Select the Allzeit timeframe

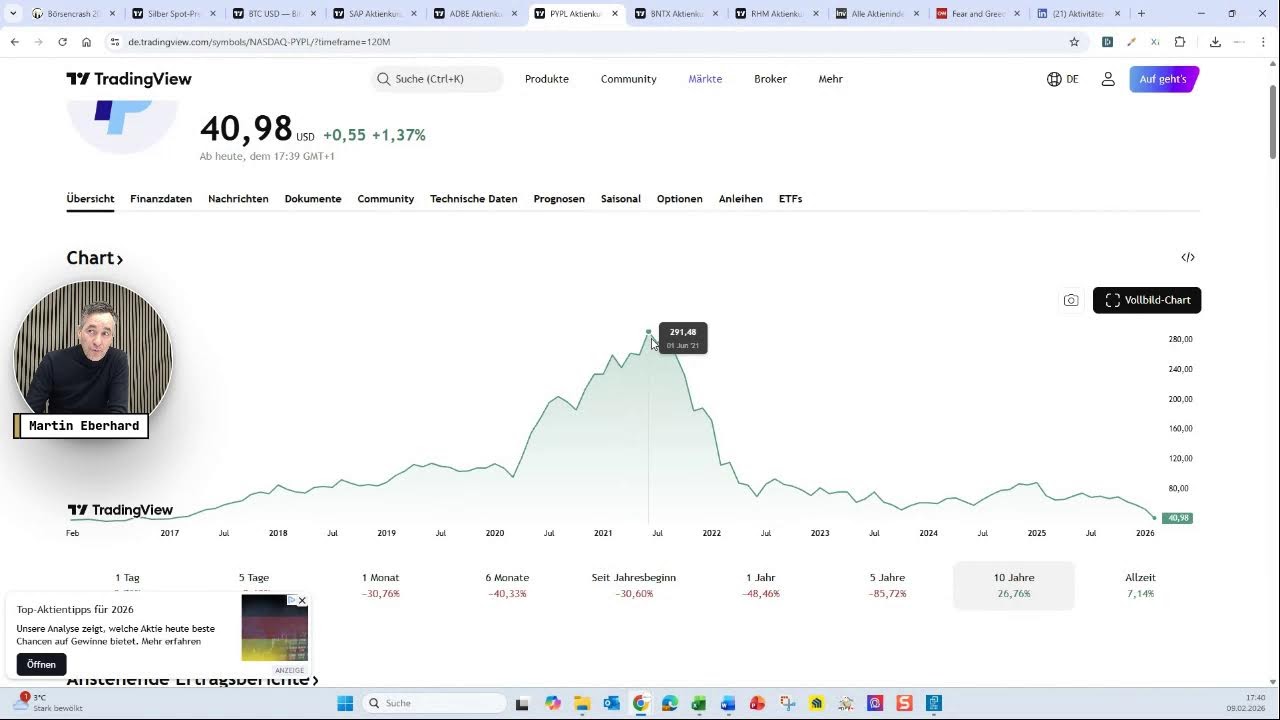point(1140,585)
